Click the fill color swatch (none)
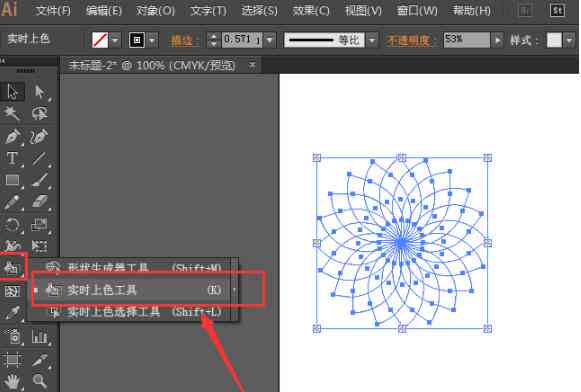Screen dimensions: 581x392 tap(100, 40)
